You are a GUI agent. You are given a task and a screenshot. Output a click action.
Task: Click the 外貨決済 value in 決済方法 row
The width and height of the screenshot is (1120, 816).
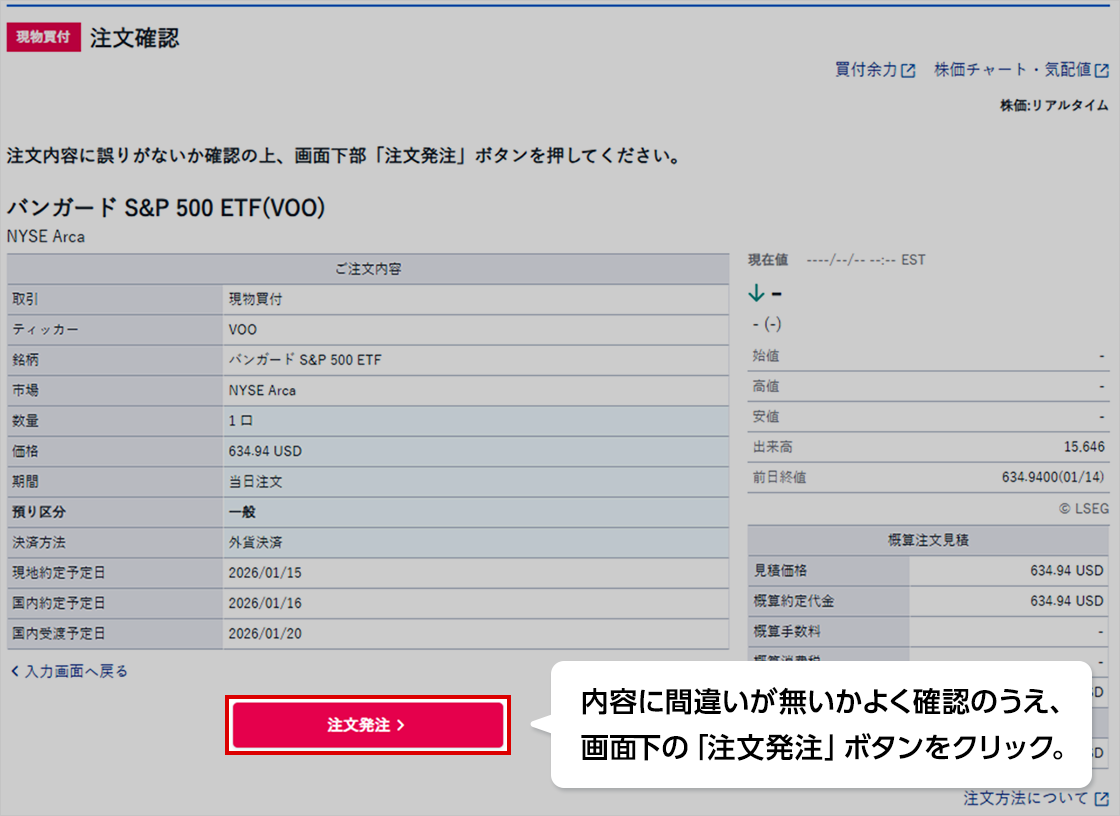(x=255, y=543)
